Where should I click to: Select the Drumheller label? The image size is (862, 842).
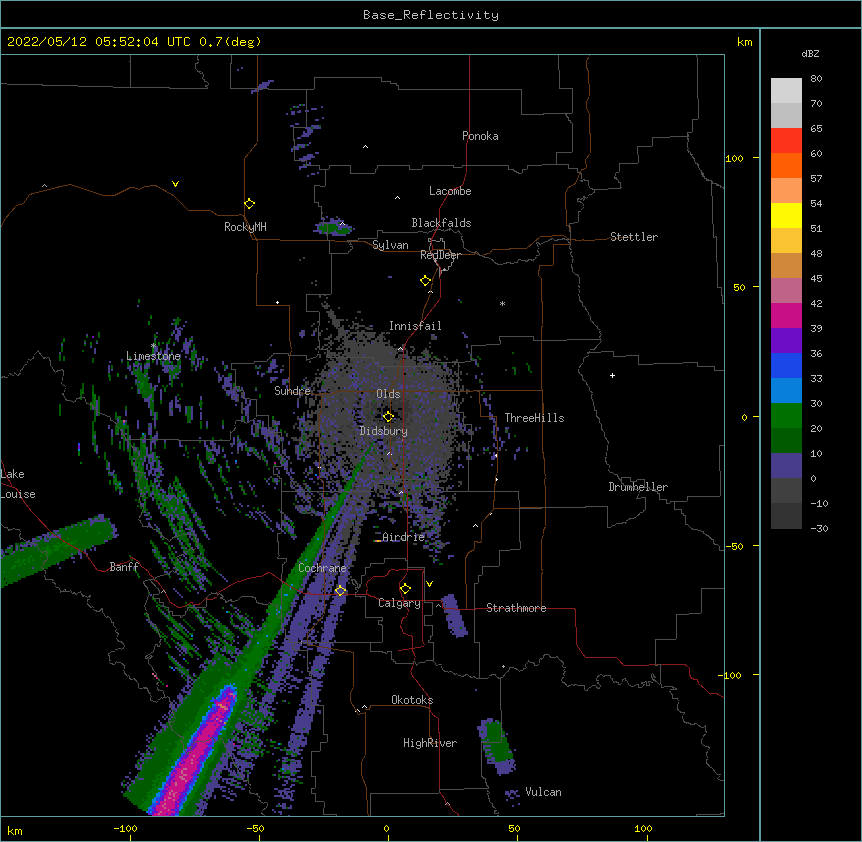click(638, 487)
